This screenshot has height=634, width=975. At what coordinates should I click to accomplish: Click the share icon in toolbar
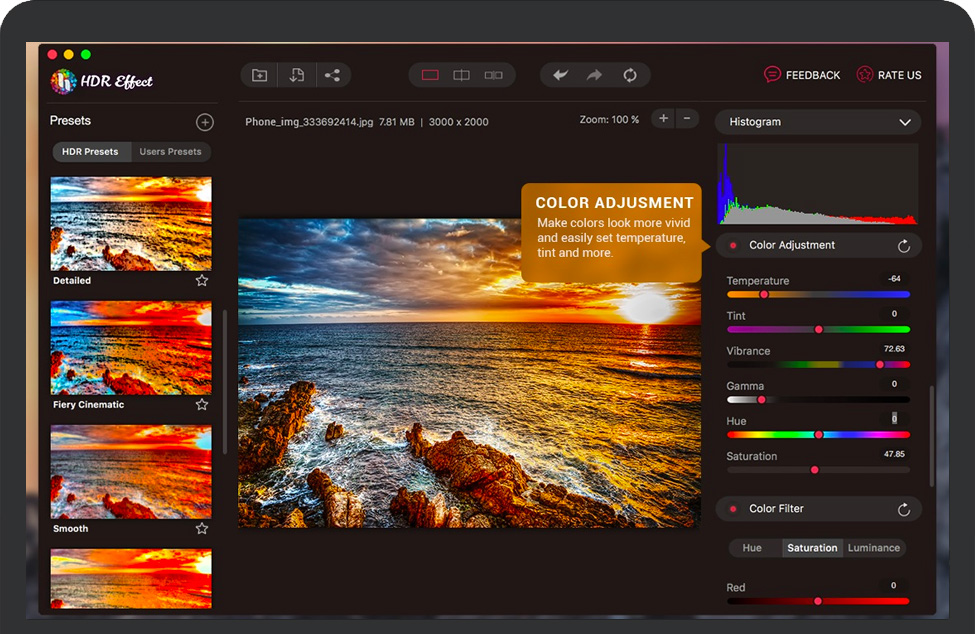[332, 75]
